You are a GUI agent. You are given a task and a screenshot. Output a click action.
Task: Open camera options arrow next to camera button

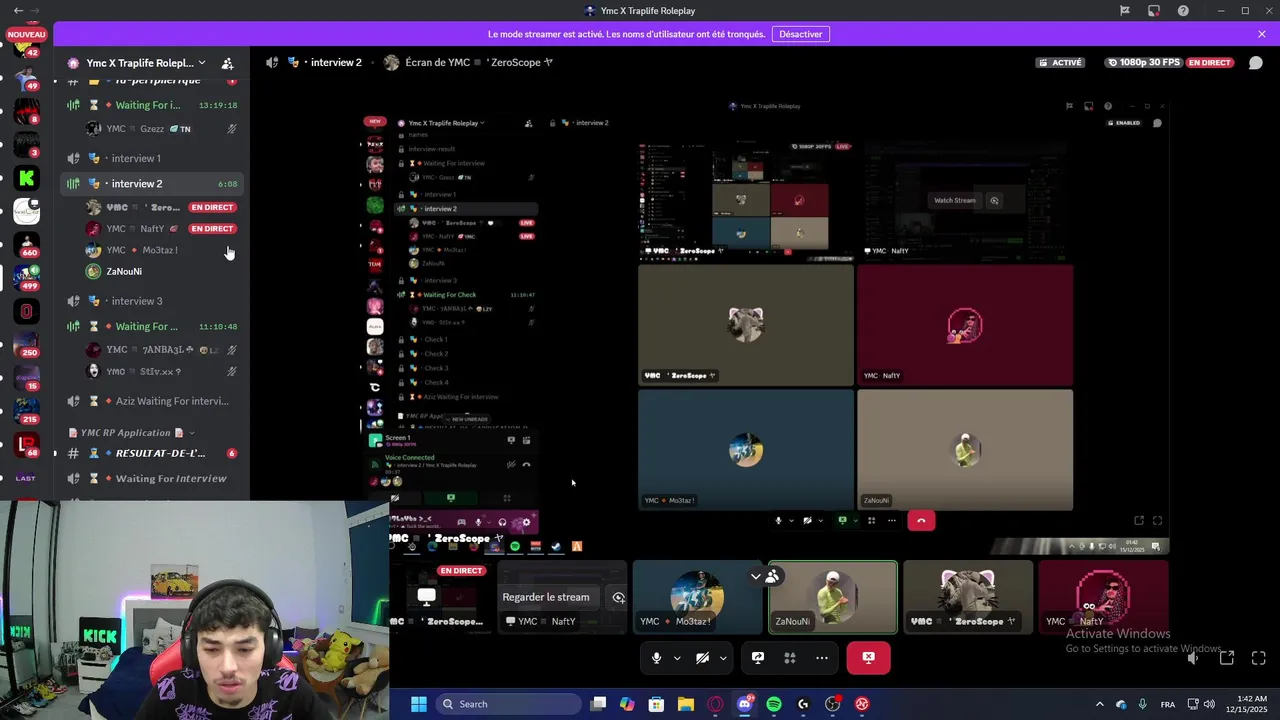pyautogui.click(x=723, y=658)
